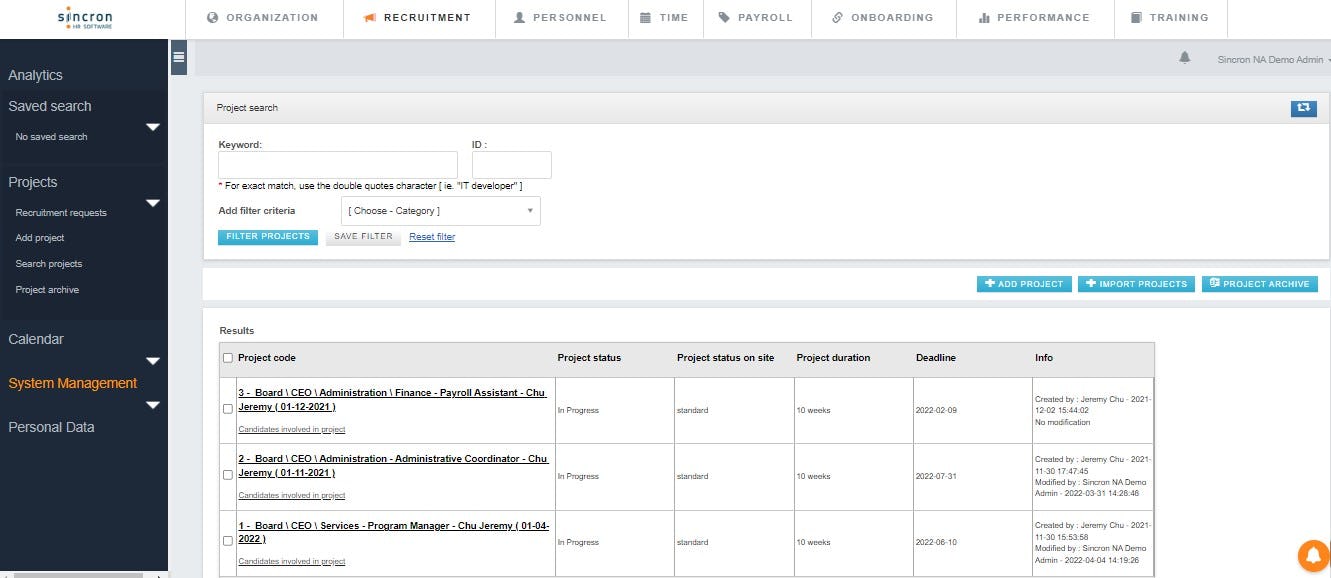Select the Program Manager project checkbox
The width and height of the screenshot is (1331, 578).
228,542
